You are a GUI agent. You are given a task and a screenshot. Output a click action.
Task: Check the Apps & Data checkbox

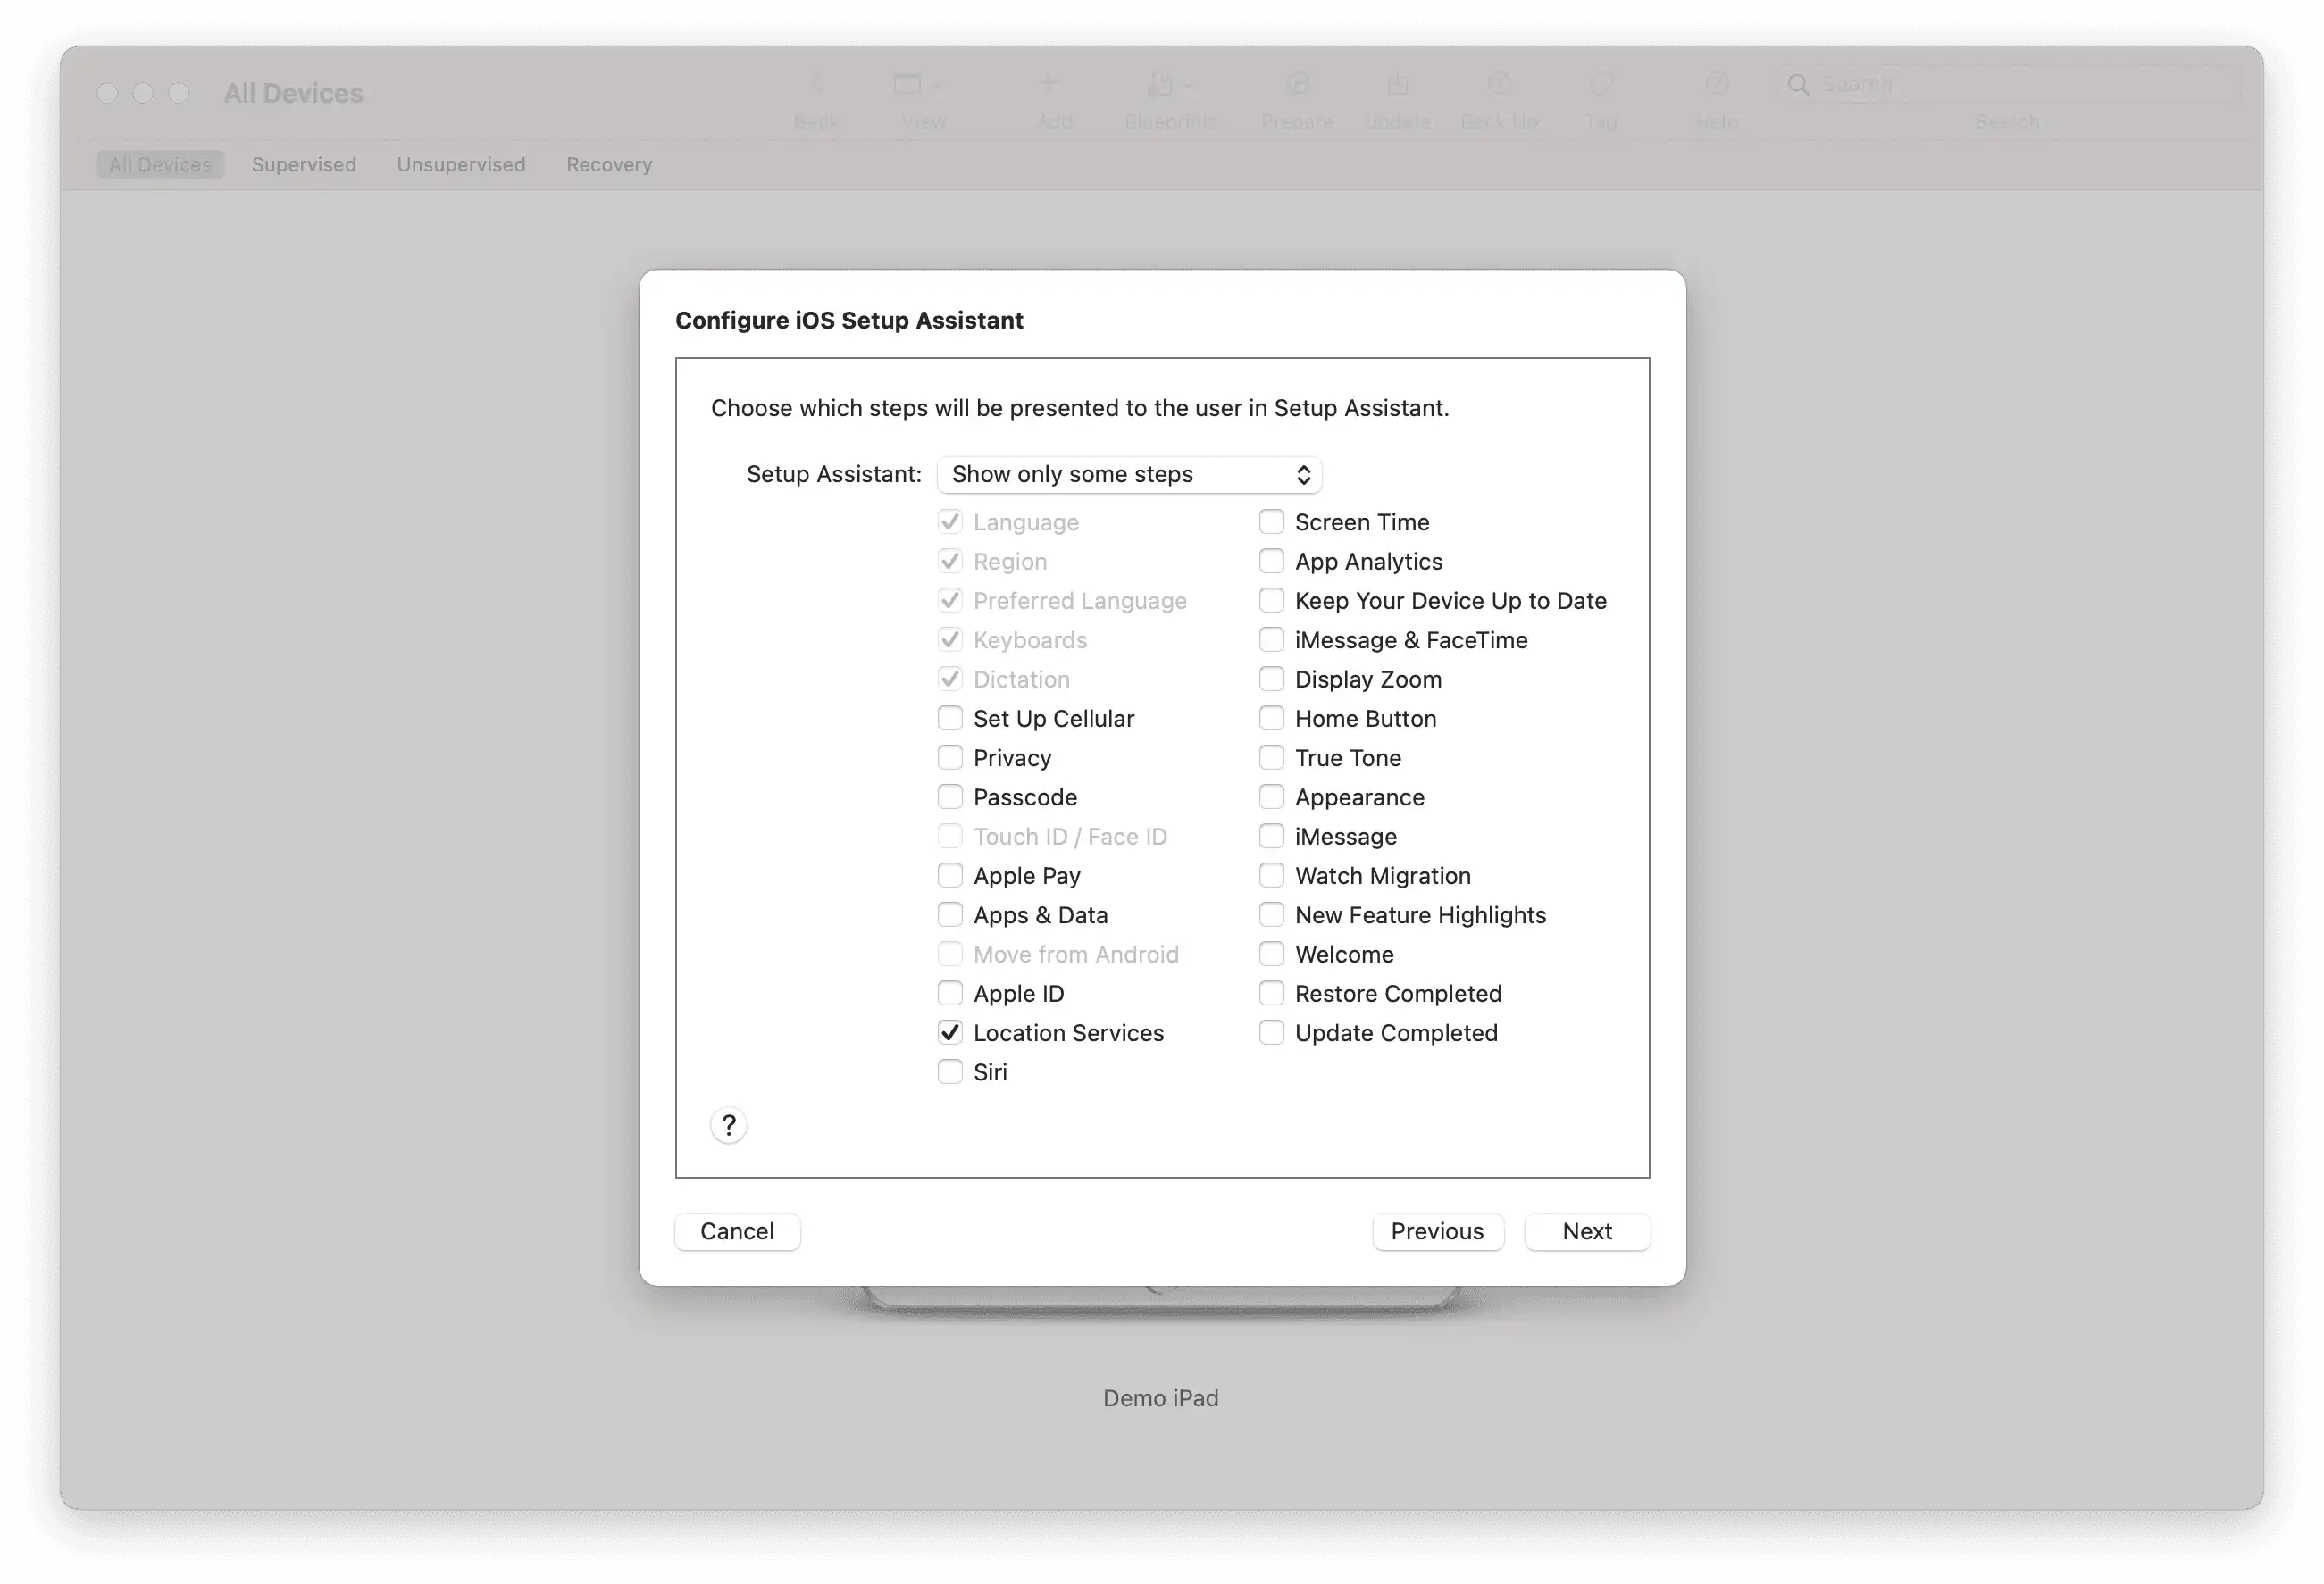pos(950,915)
